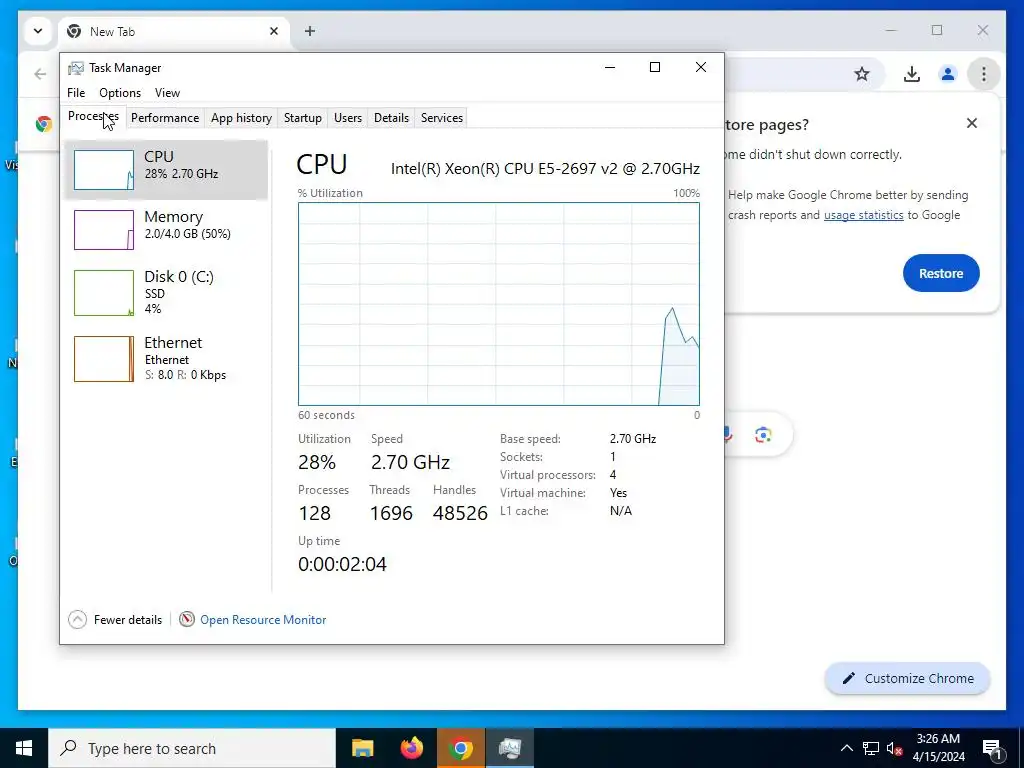Switch to the App history tab
This screenshot has width=1024, height=768.
241,118
